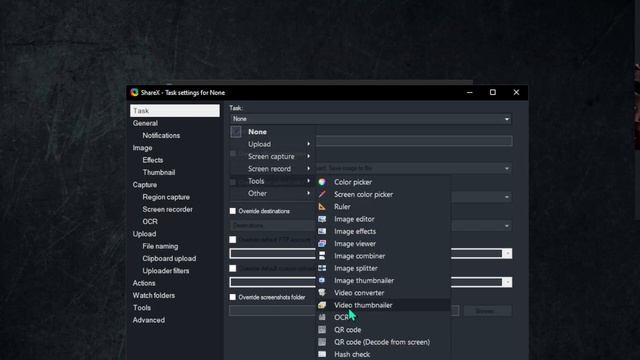Click the Video converter icon

pos(322,293)
